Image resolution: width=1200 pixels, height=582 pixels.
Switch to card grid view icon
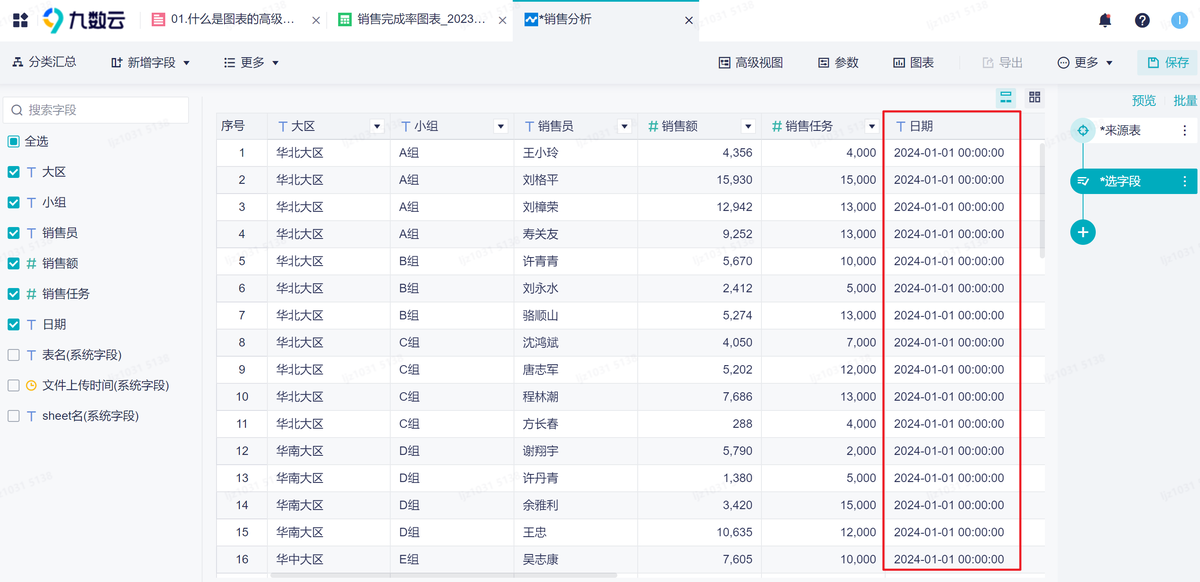(x=1035, y=97)
